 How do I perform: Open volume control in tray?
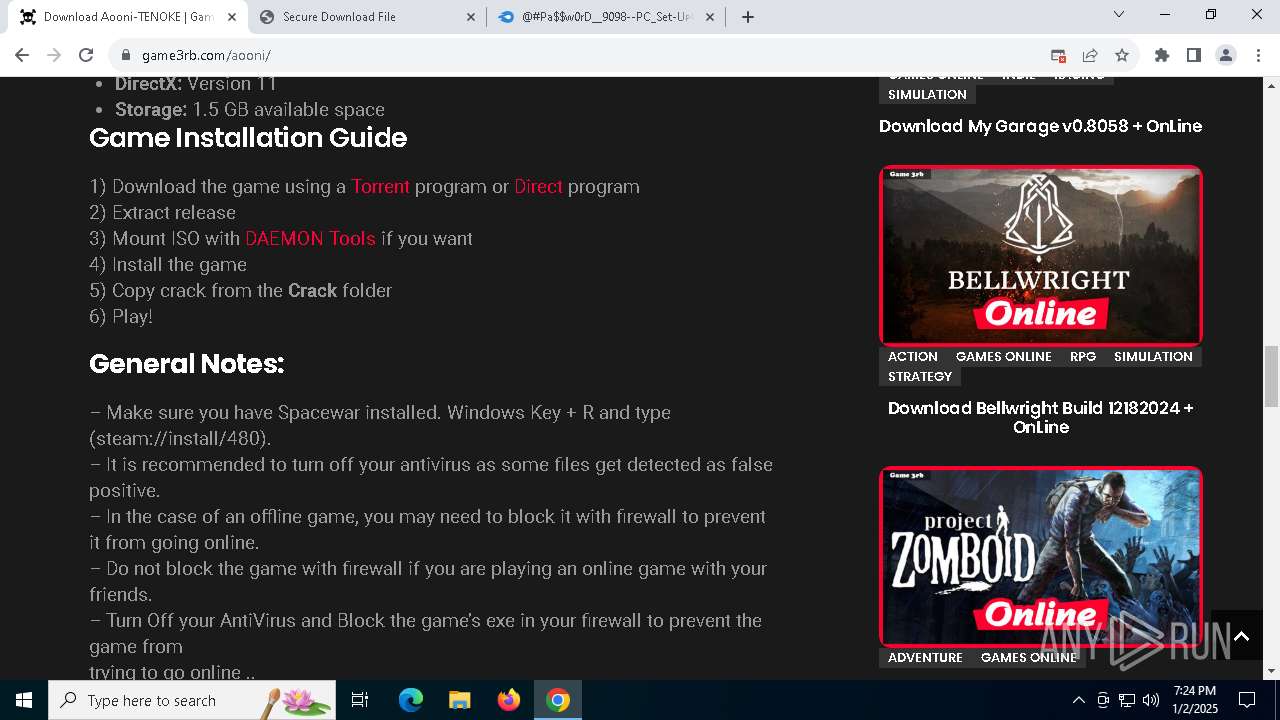click(1151, 700)
